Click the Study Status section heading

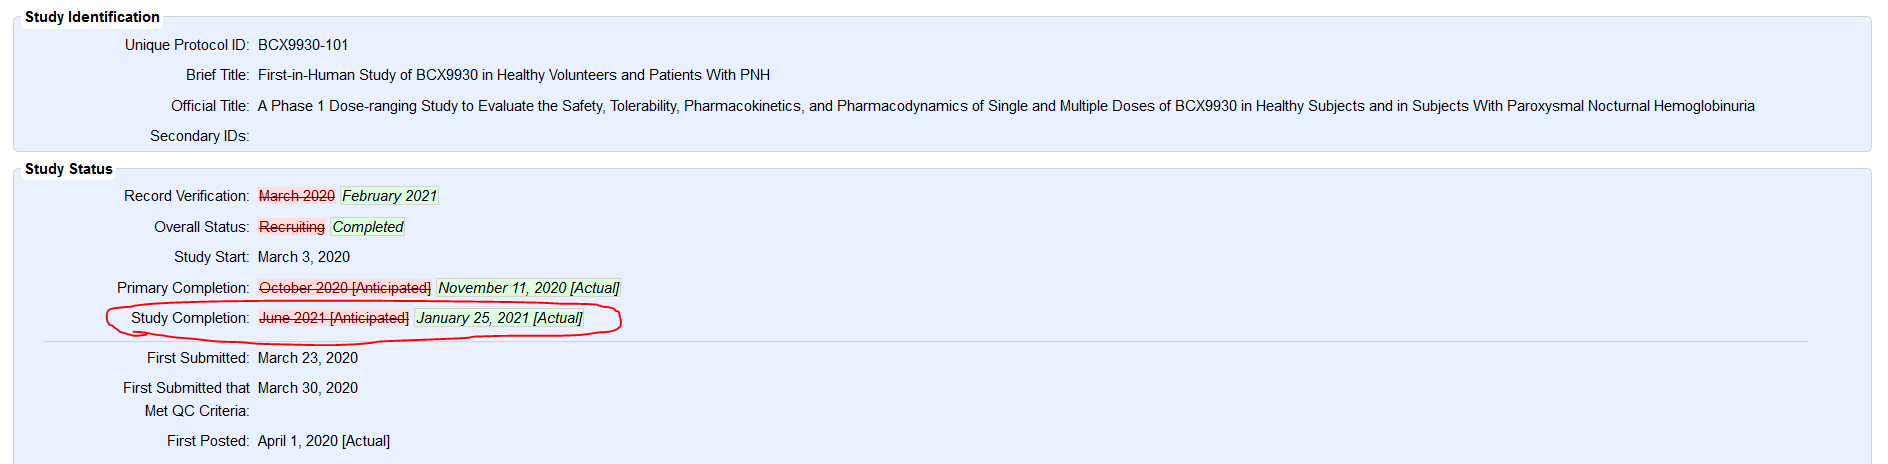[69, 169]
